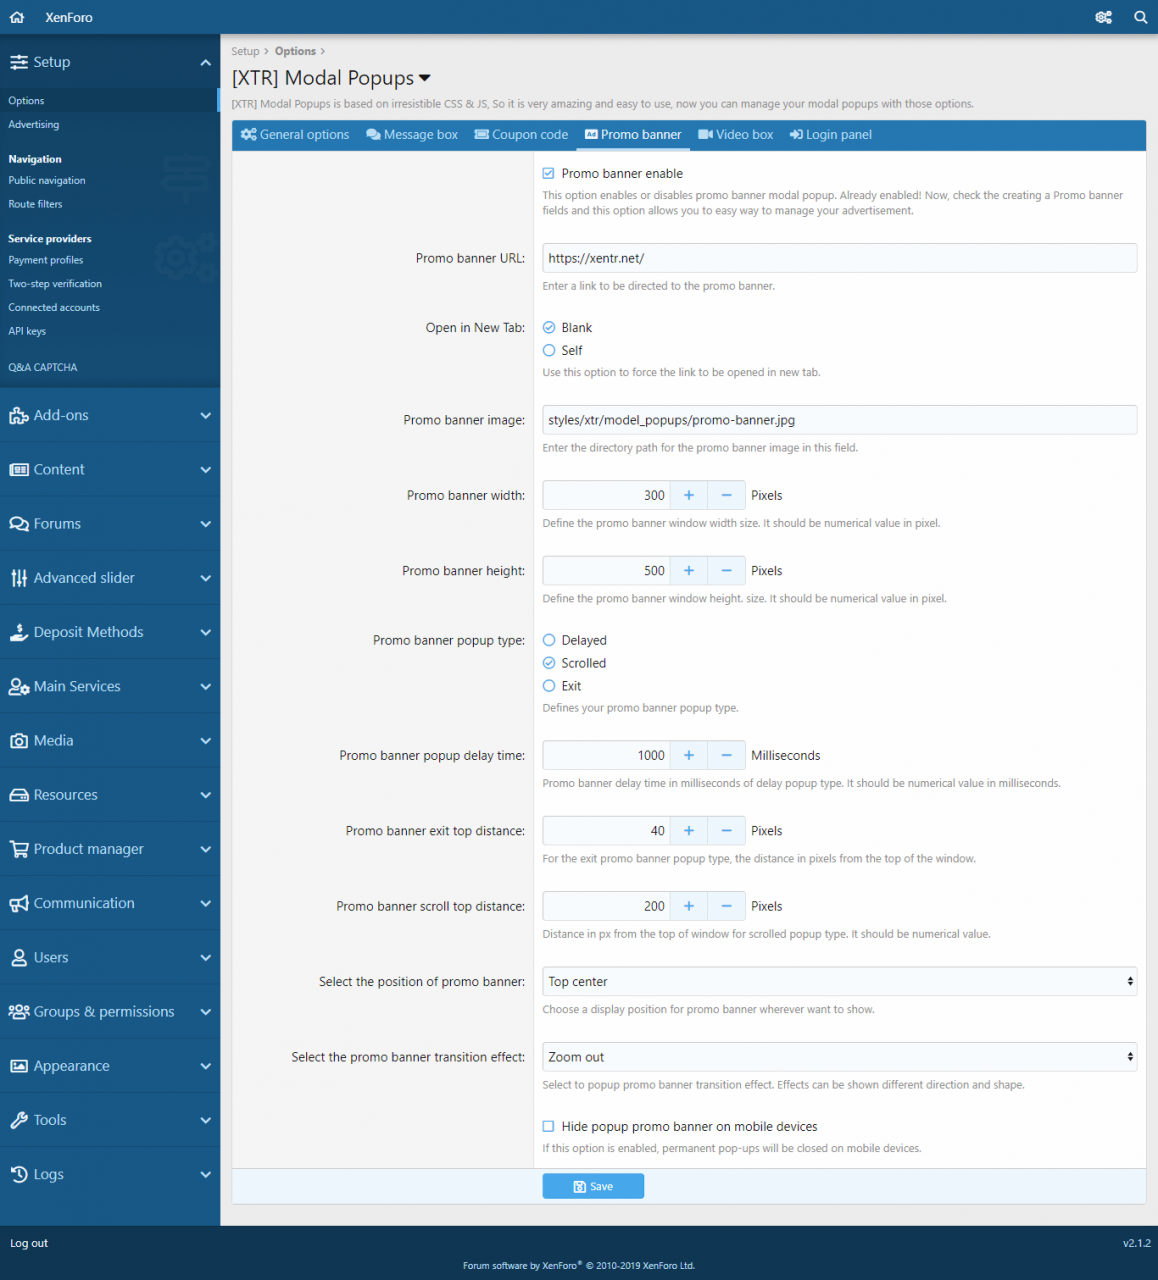Screen dimensions: 1158x1280
Task: Select the Self radio option
Action: (549, 351)
